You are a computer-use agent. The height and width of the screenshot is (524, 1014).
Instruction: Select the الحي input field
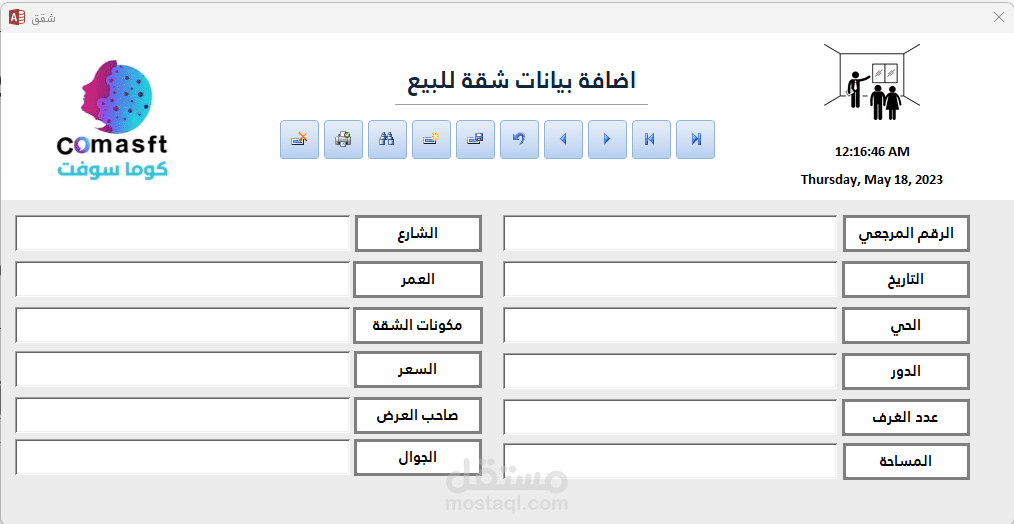click(670, 325)
